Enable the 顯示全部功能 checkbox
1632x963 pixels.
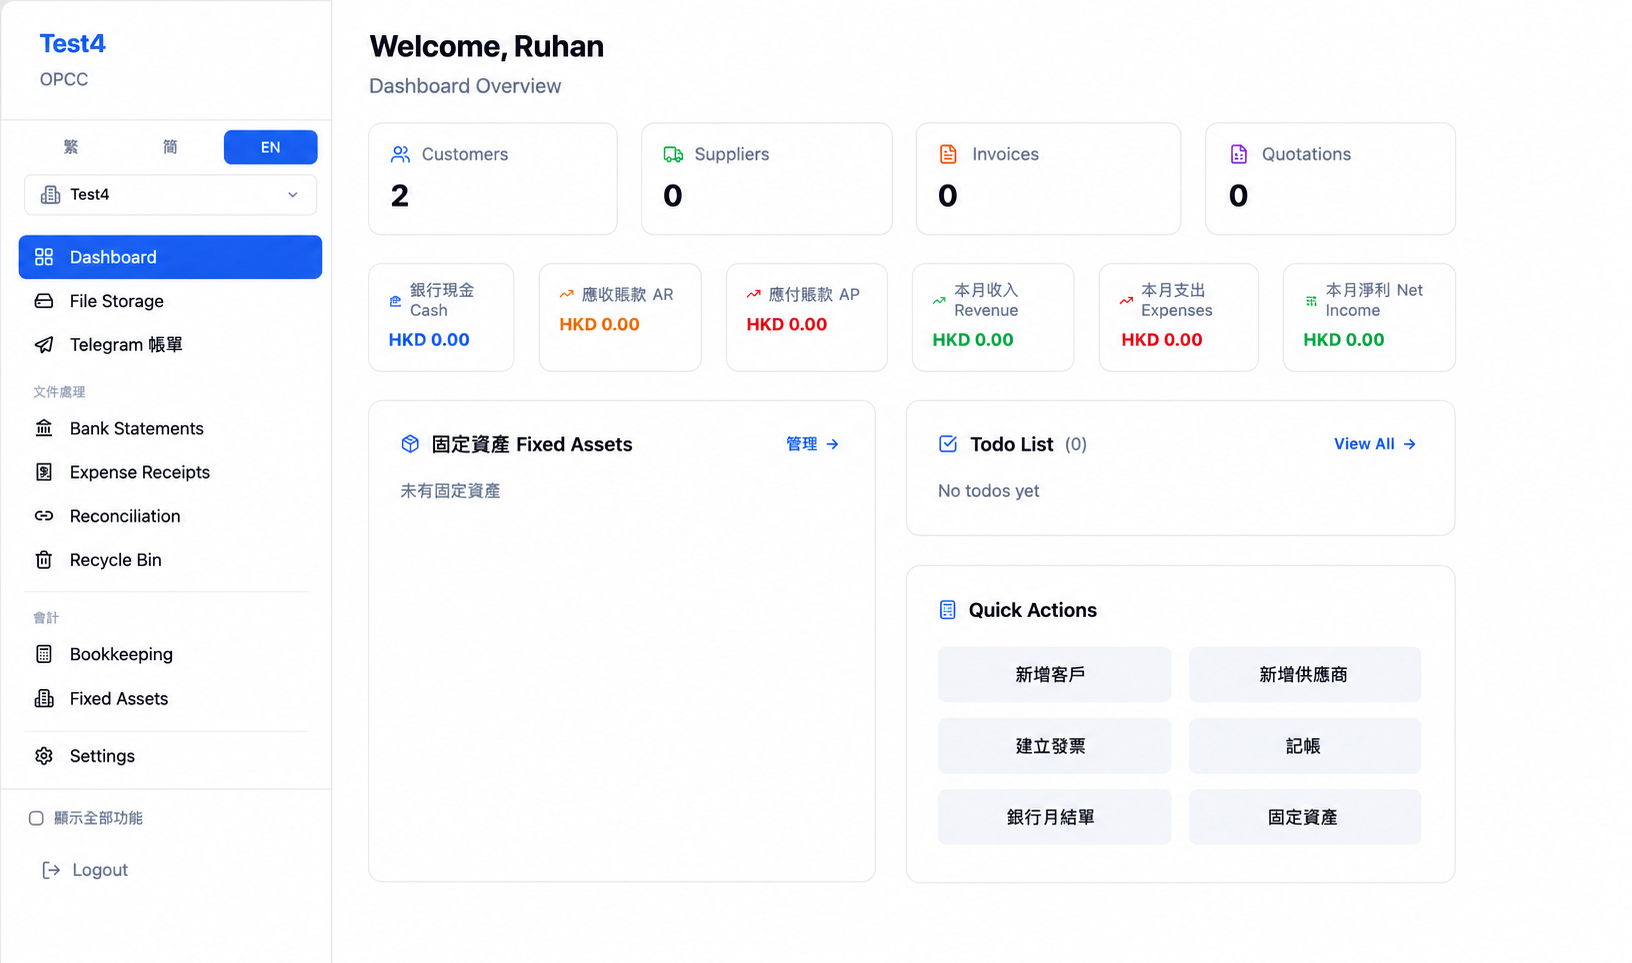(36, 818)
